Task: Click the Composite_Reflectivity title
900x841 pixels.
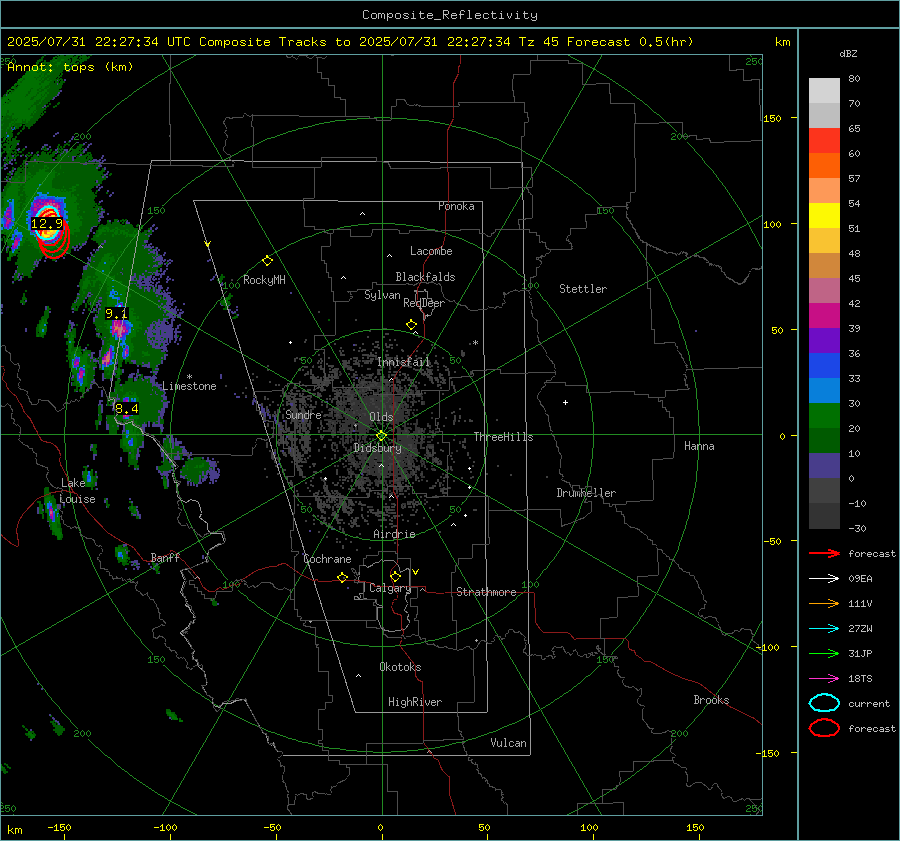Action: (450, 15)
